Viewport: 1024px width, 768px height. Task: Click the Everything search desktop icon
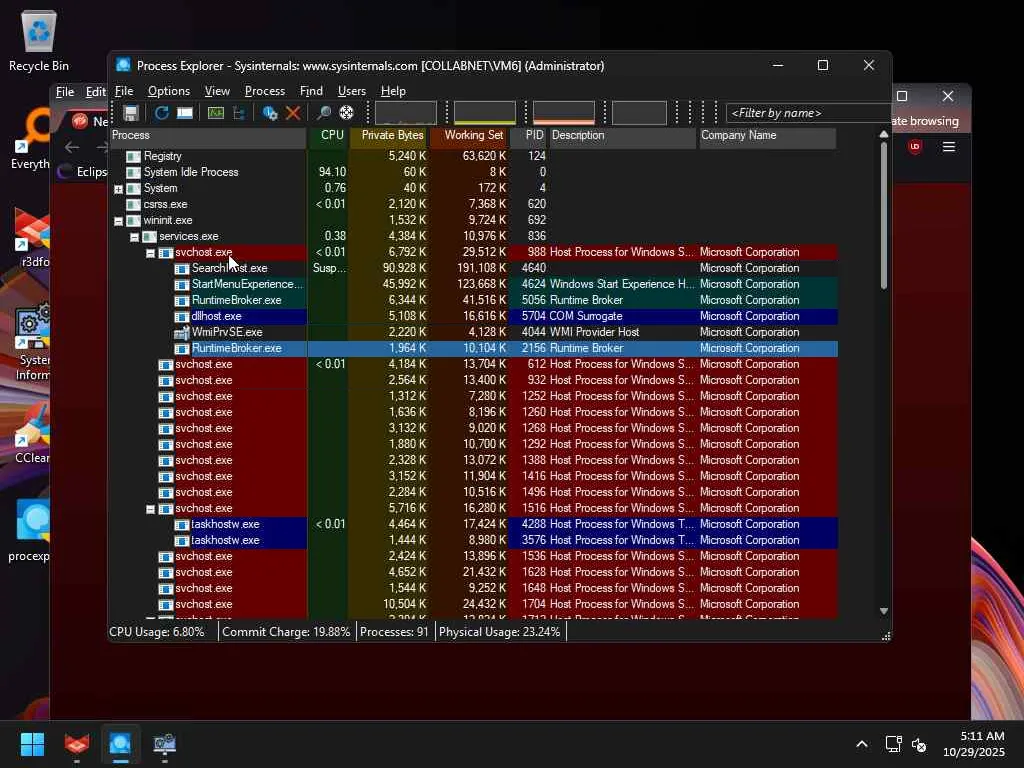31,131
